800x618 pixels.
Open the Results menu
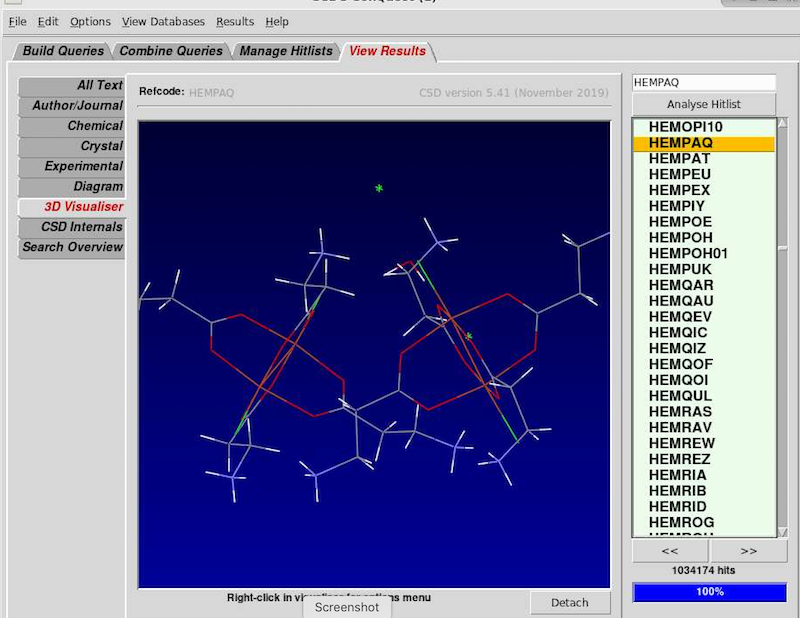(x=235, y=21)
